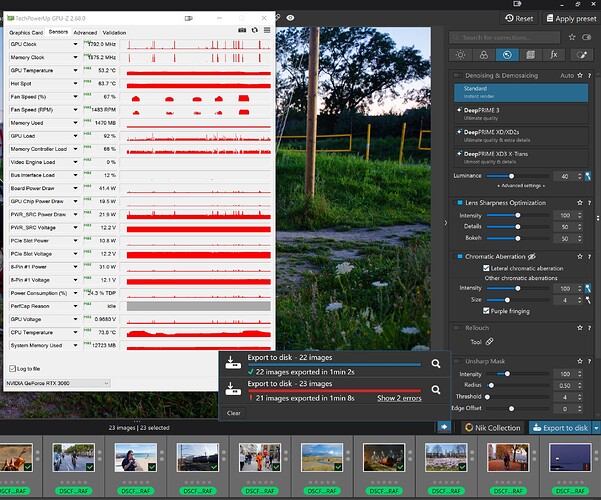Open the NVIDIA GeForce RTX 3060 dropdown
601x500 pixels.
pyautogui.click(x=60, y=382)
